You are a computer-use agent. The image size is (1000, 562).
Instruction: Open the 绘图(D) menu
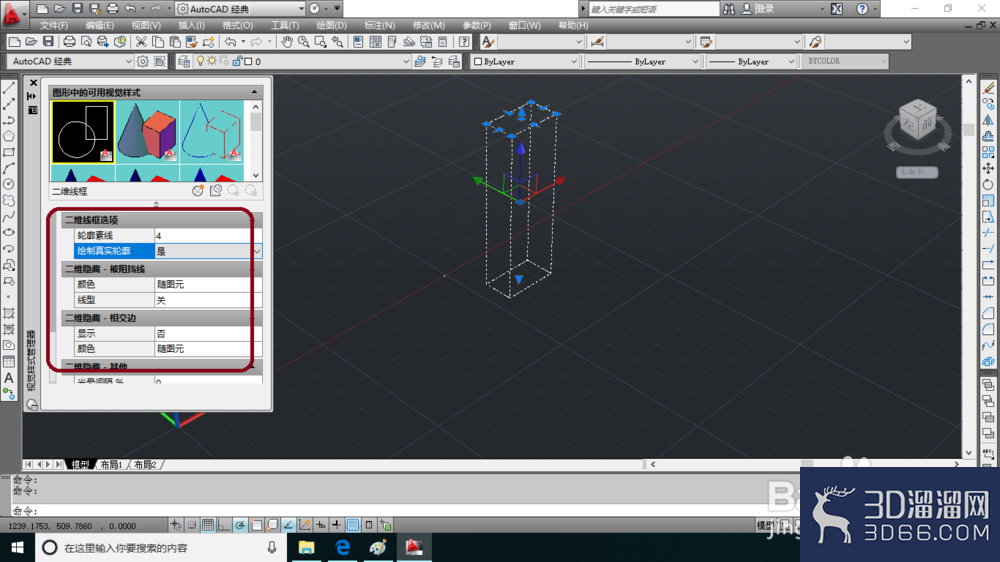331,26
